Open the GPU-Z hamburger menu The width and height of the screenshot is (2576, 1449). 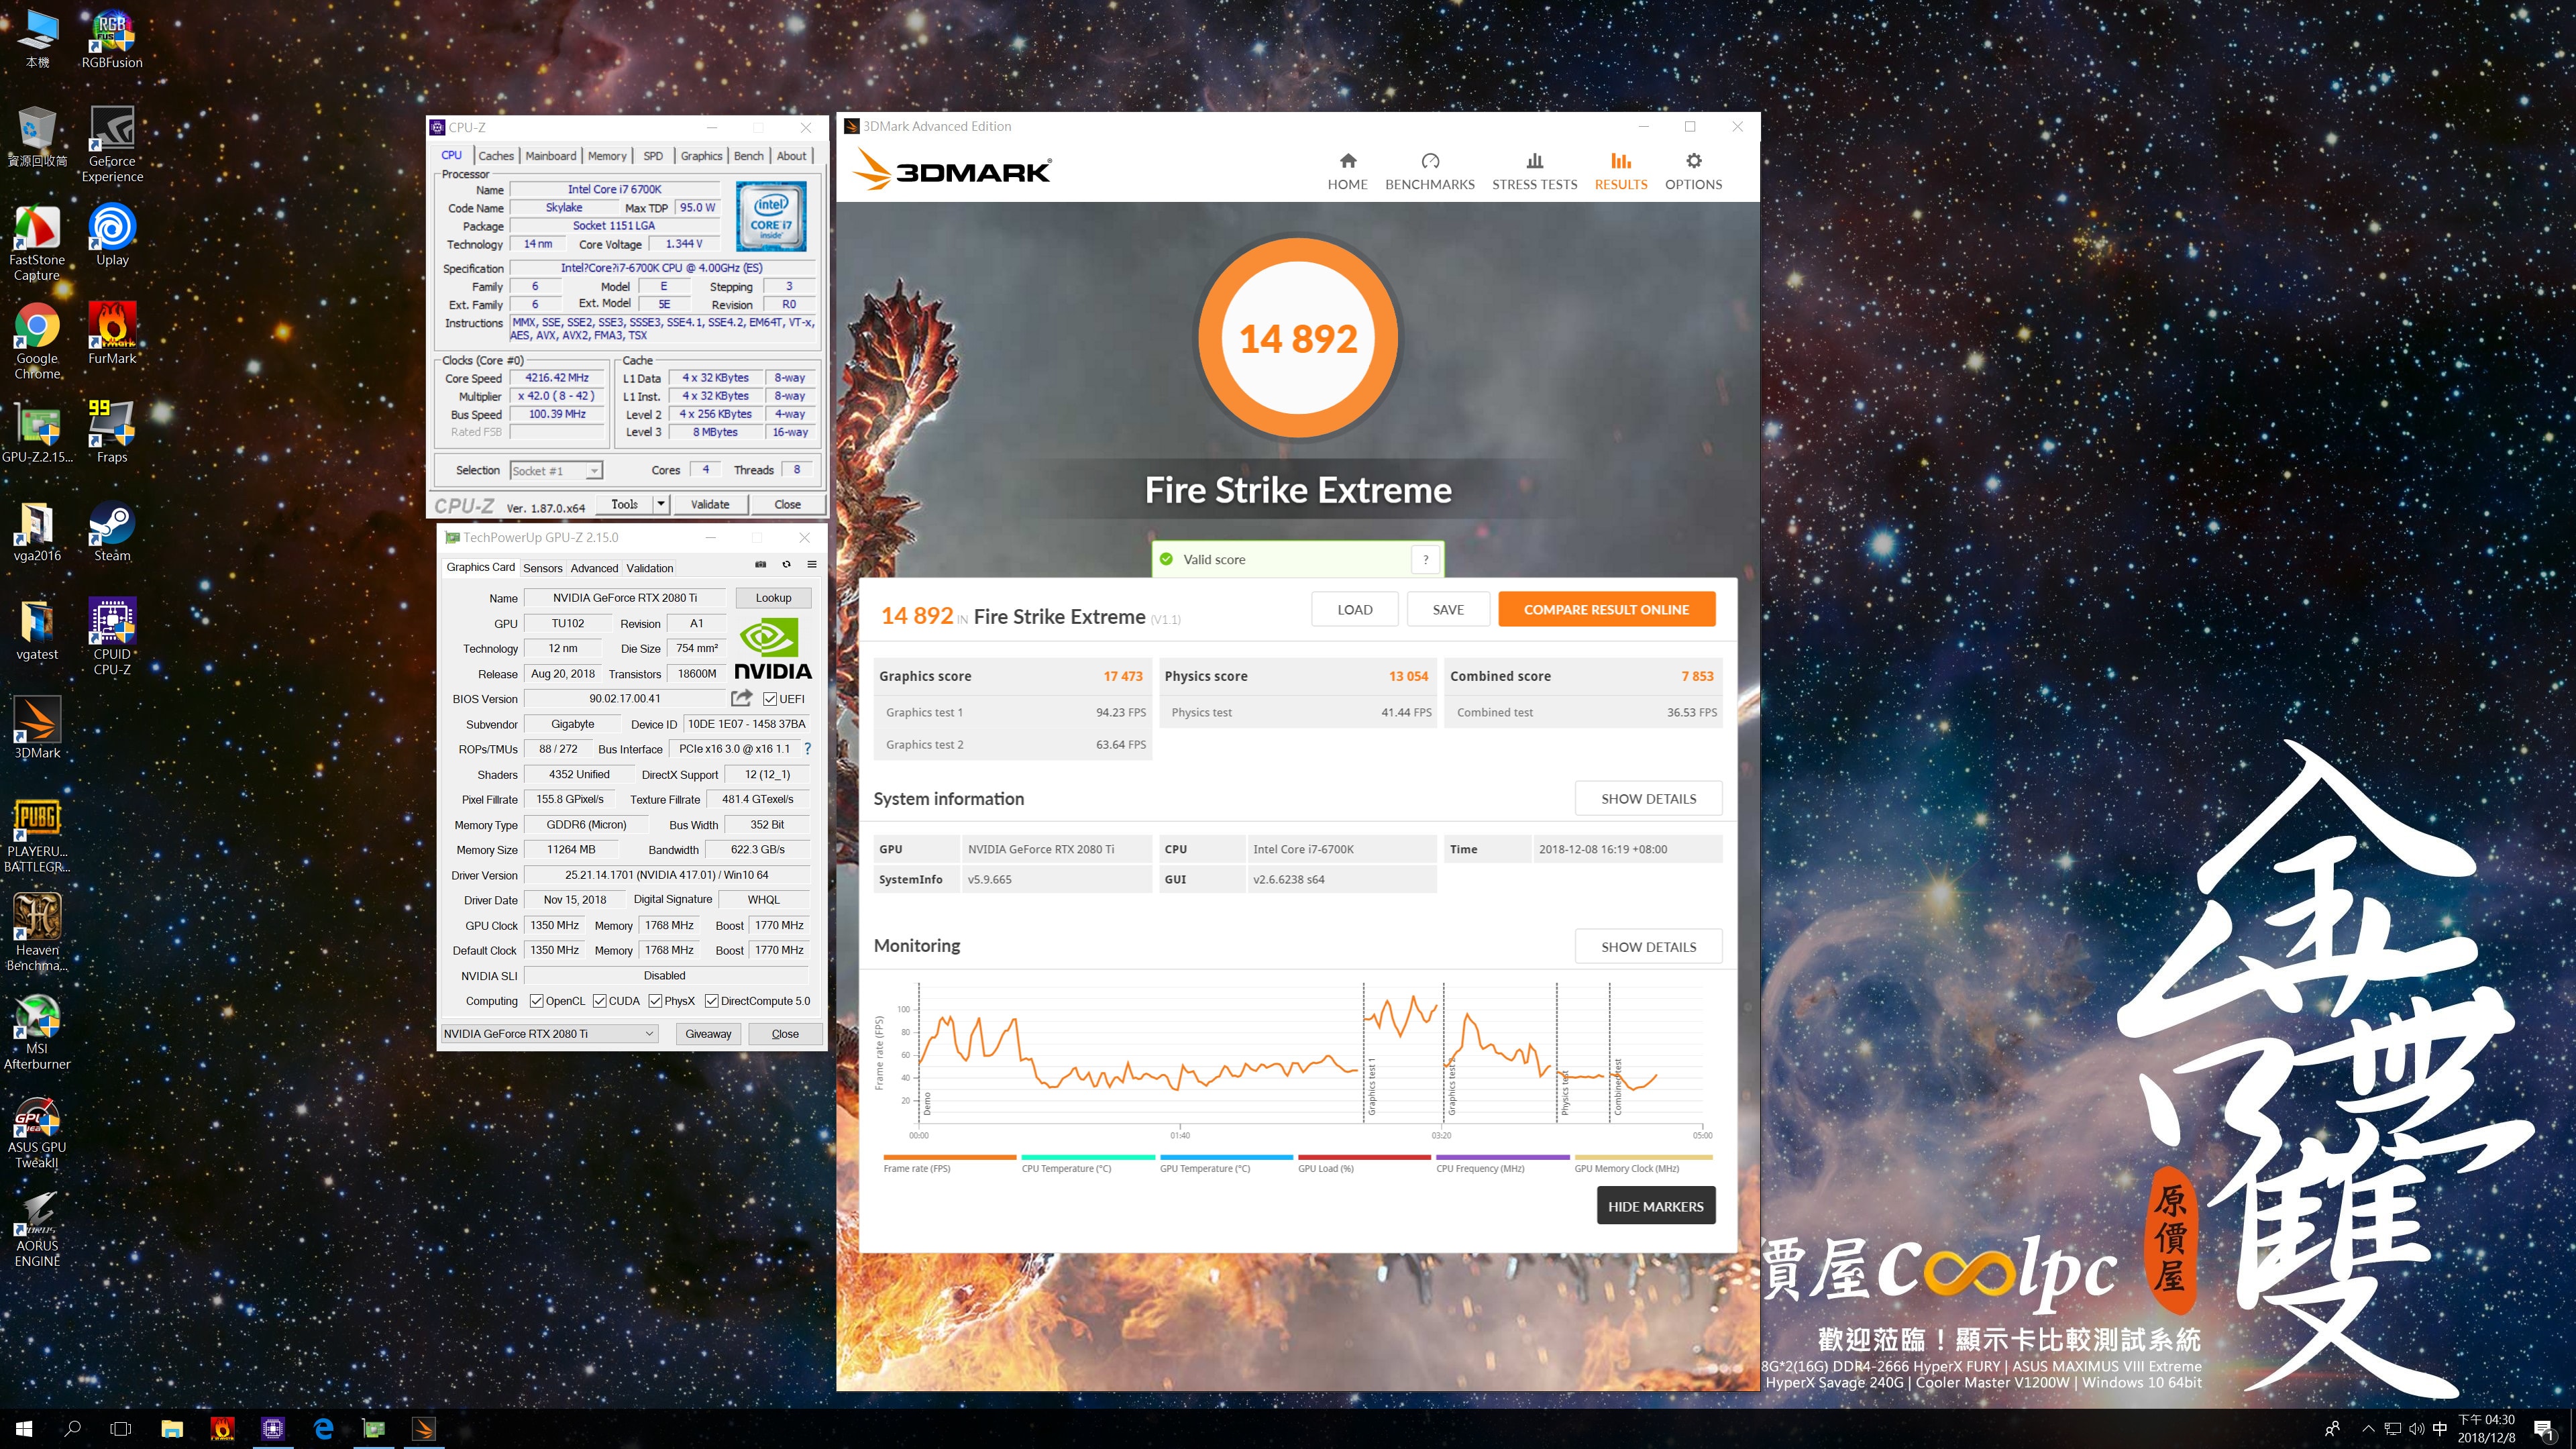[x=812, y=565]
